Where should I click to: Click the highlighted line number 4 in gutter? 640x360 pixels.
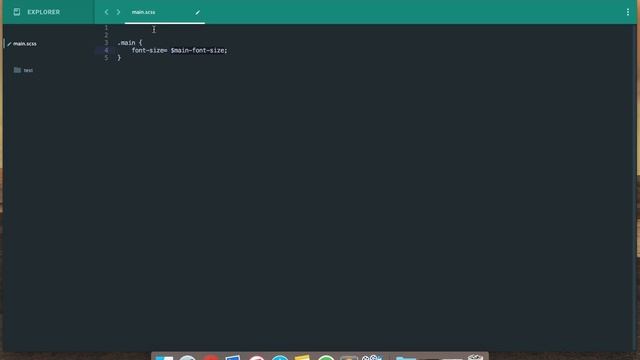click(x=107, y=50)
